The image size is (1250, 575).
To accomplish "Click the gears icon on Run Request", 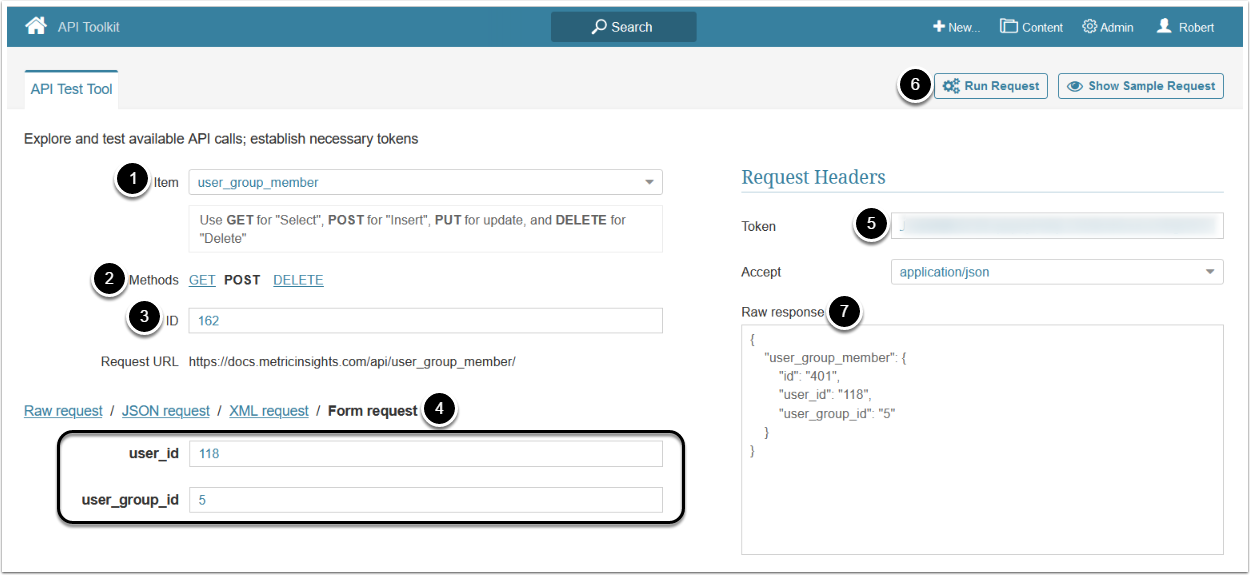I will point(951,86).
